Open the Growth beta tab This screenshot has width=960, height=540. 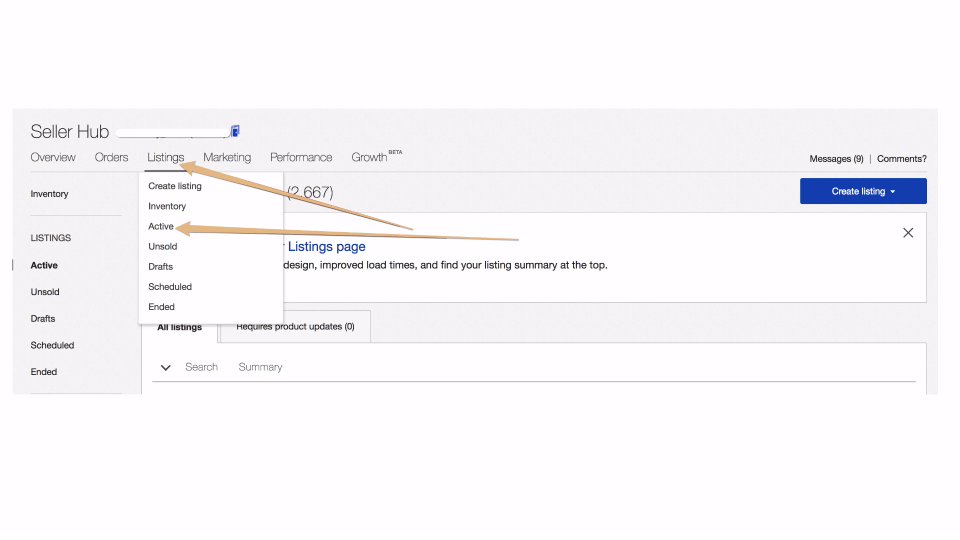[x=376, y=157]
